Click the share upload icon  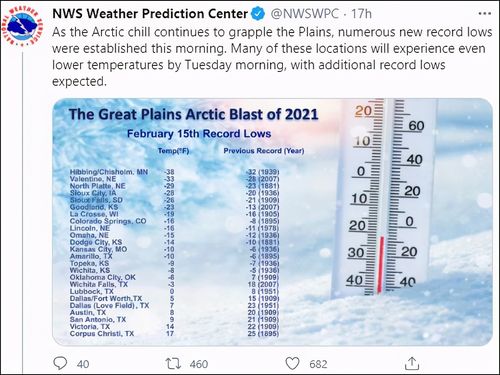412,363
